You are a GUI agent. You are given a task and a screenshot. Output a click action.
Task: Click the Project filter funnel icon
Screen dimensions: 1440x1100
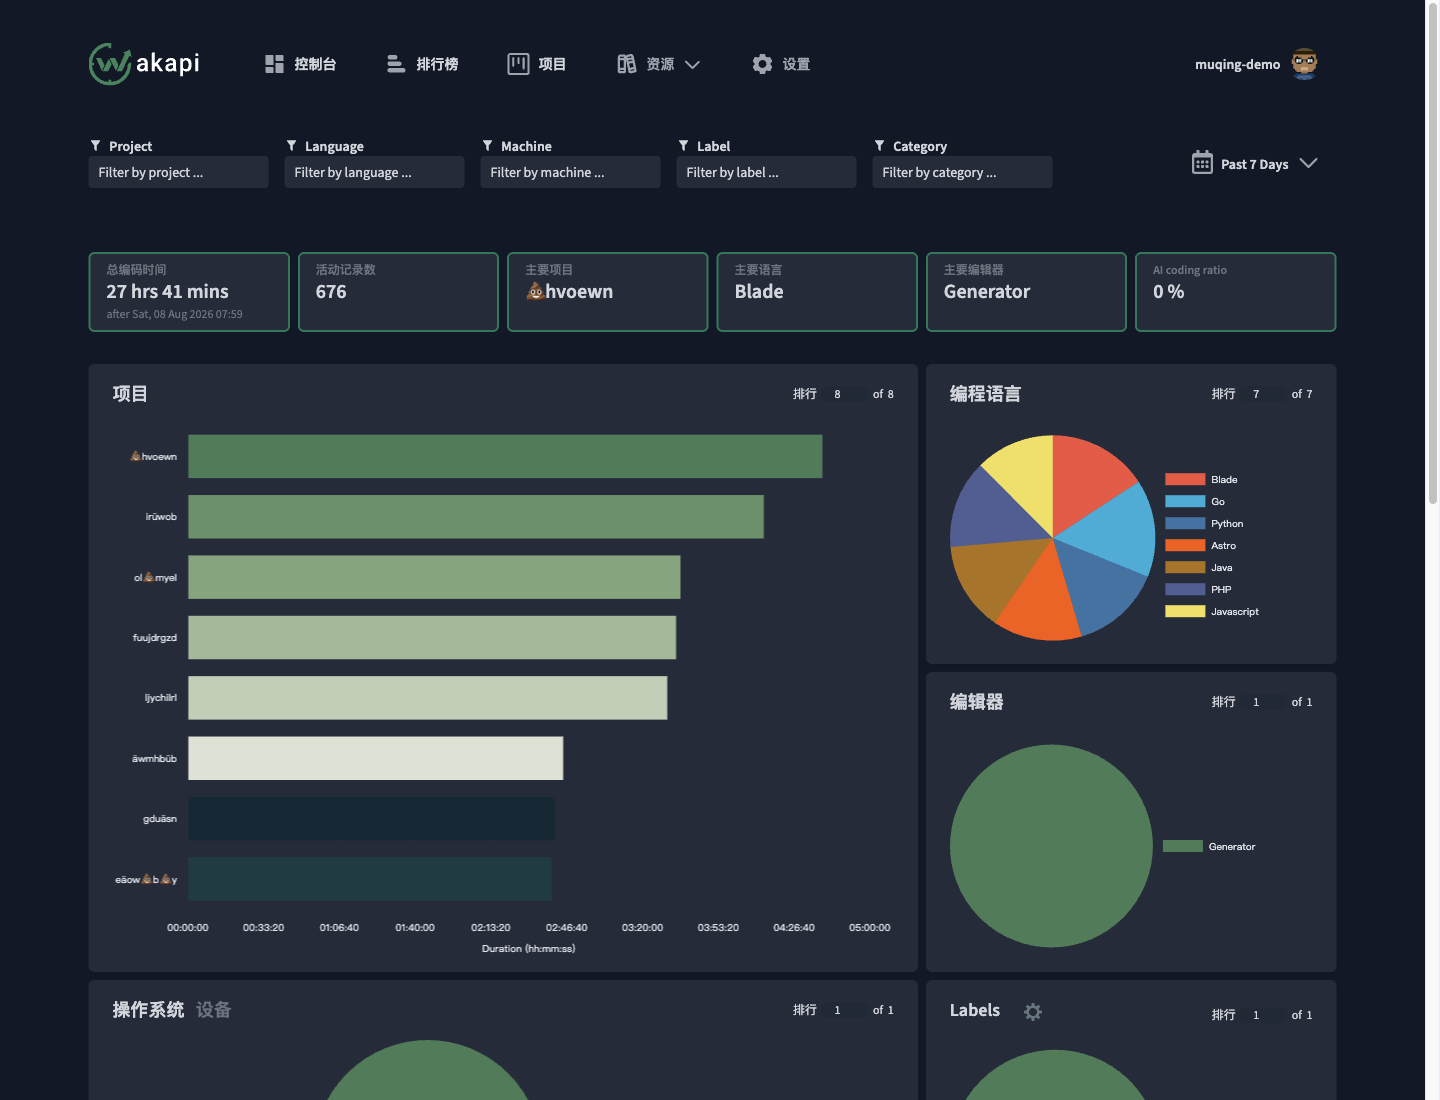[x=96, y=146]
